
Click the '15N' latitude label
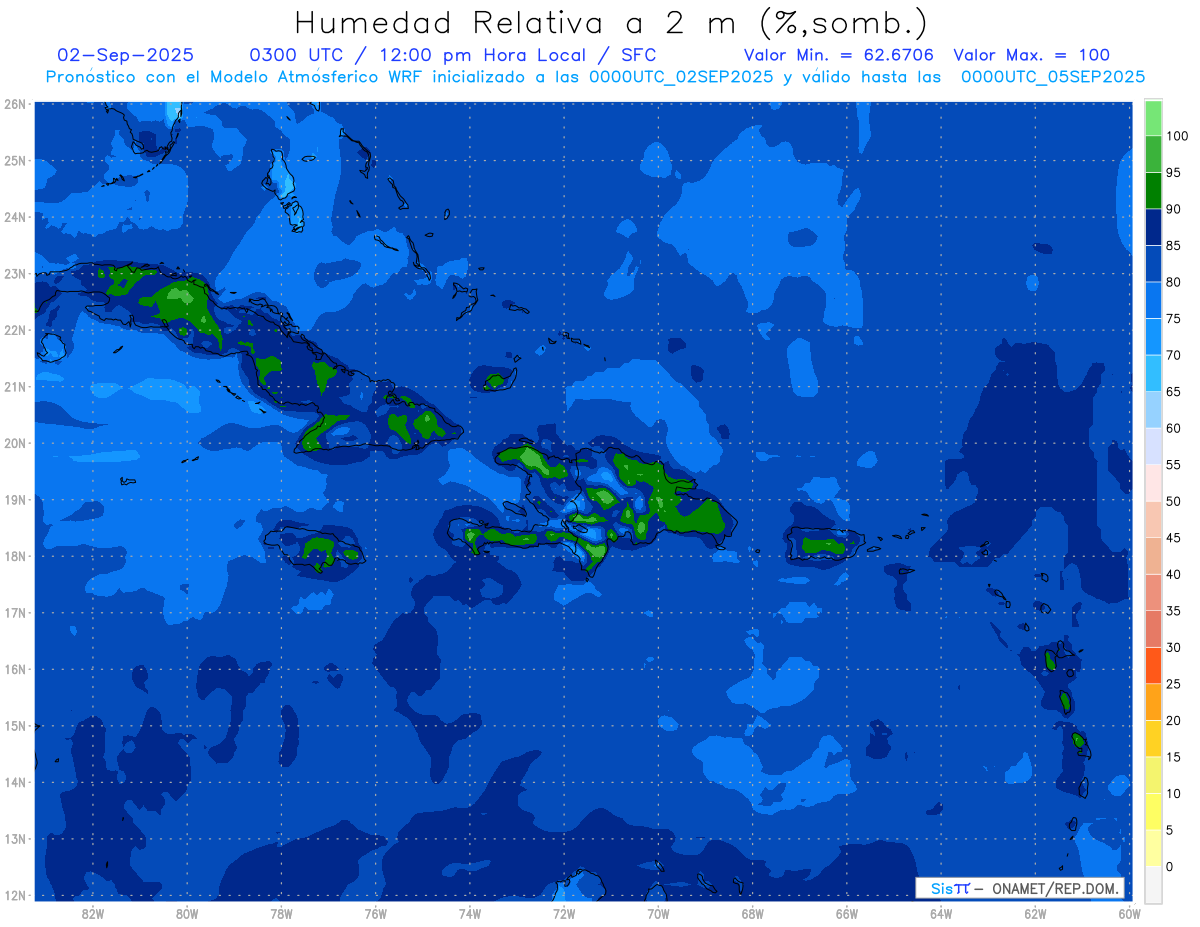[x=16, y=725]
